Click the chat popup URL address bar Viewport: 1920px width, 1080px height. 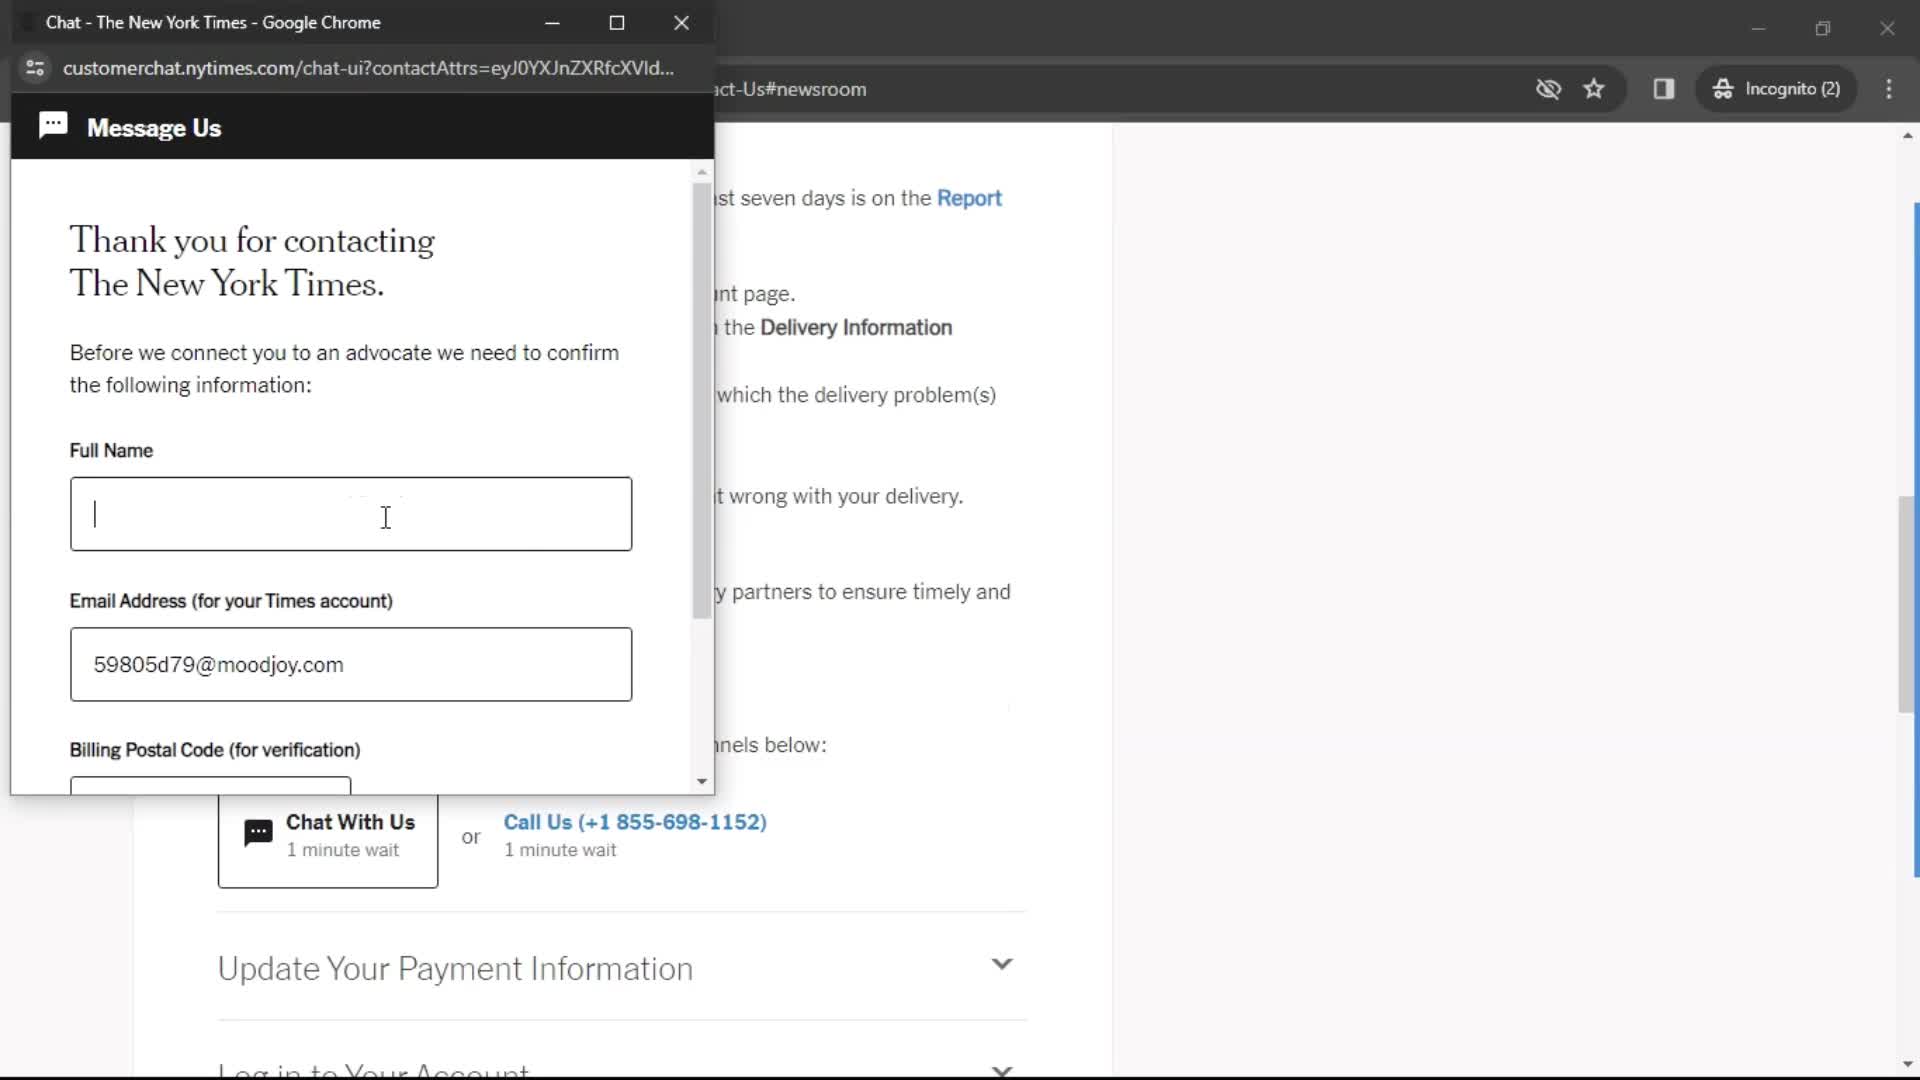(368, 68)
